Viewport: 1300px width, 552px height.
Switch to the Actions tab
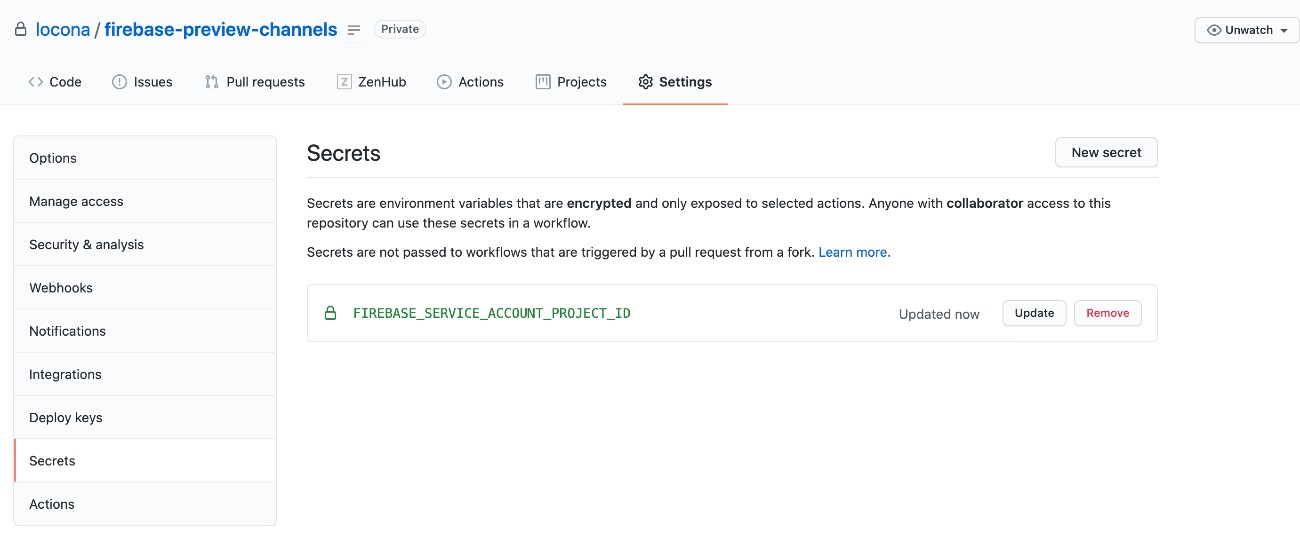coord(470,82)
